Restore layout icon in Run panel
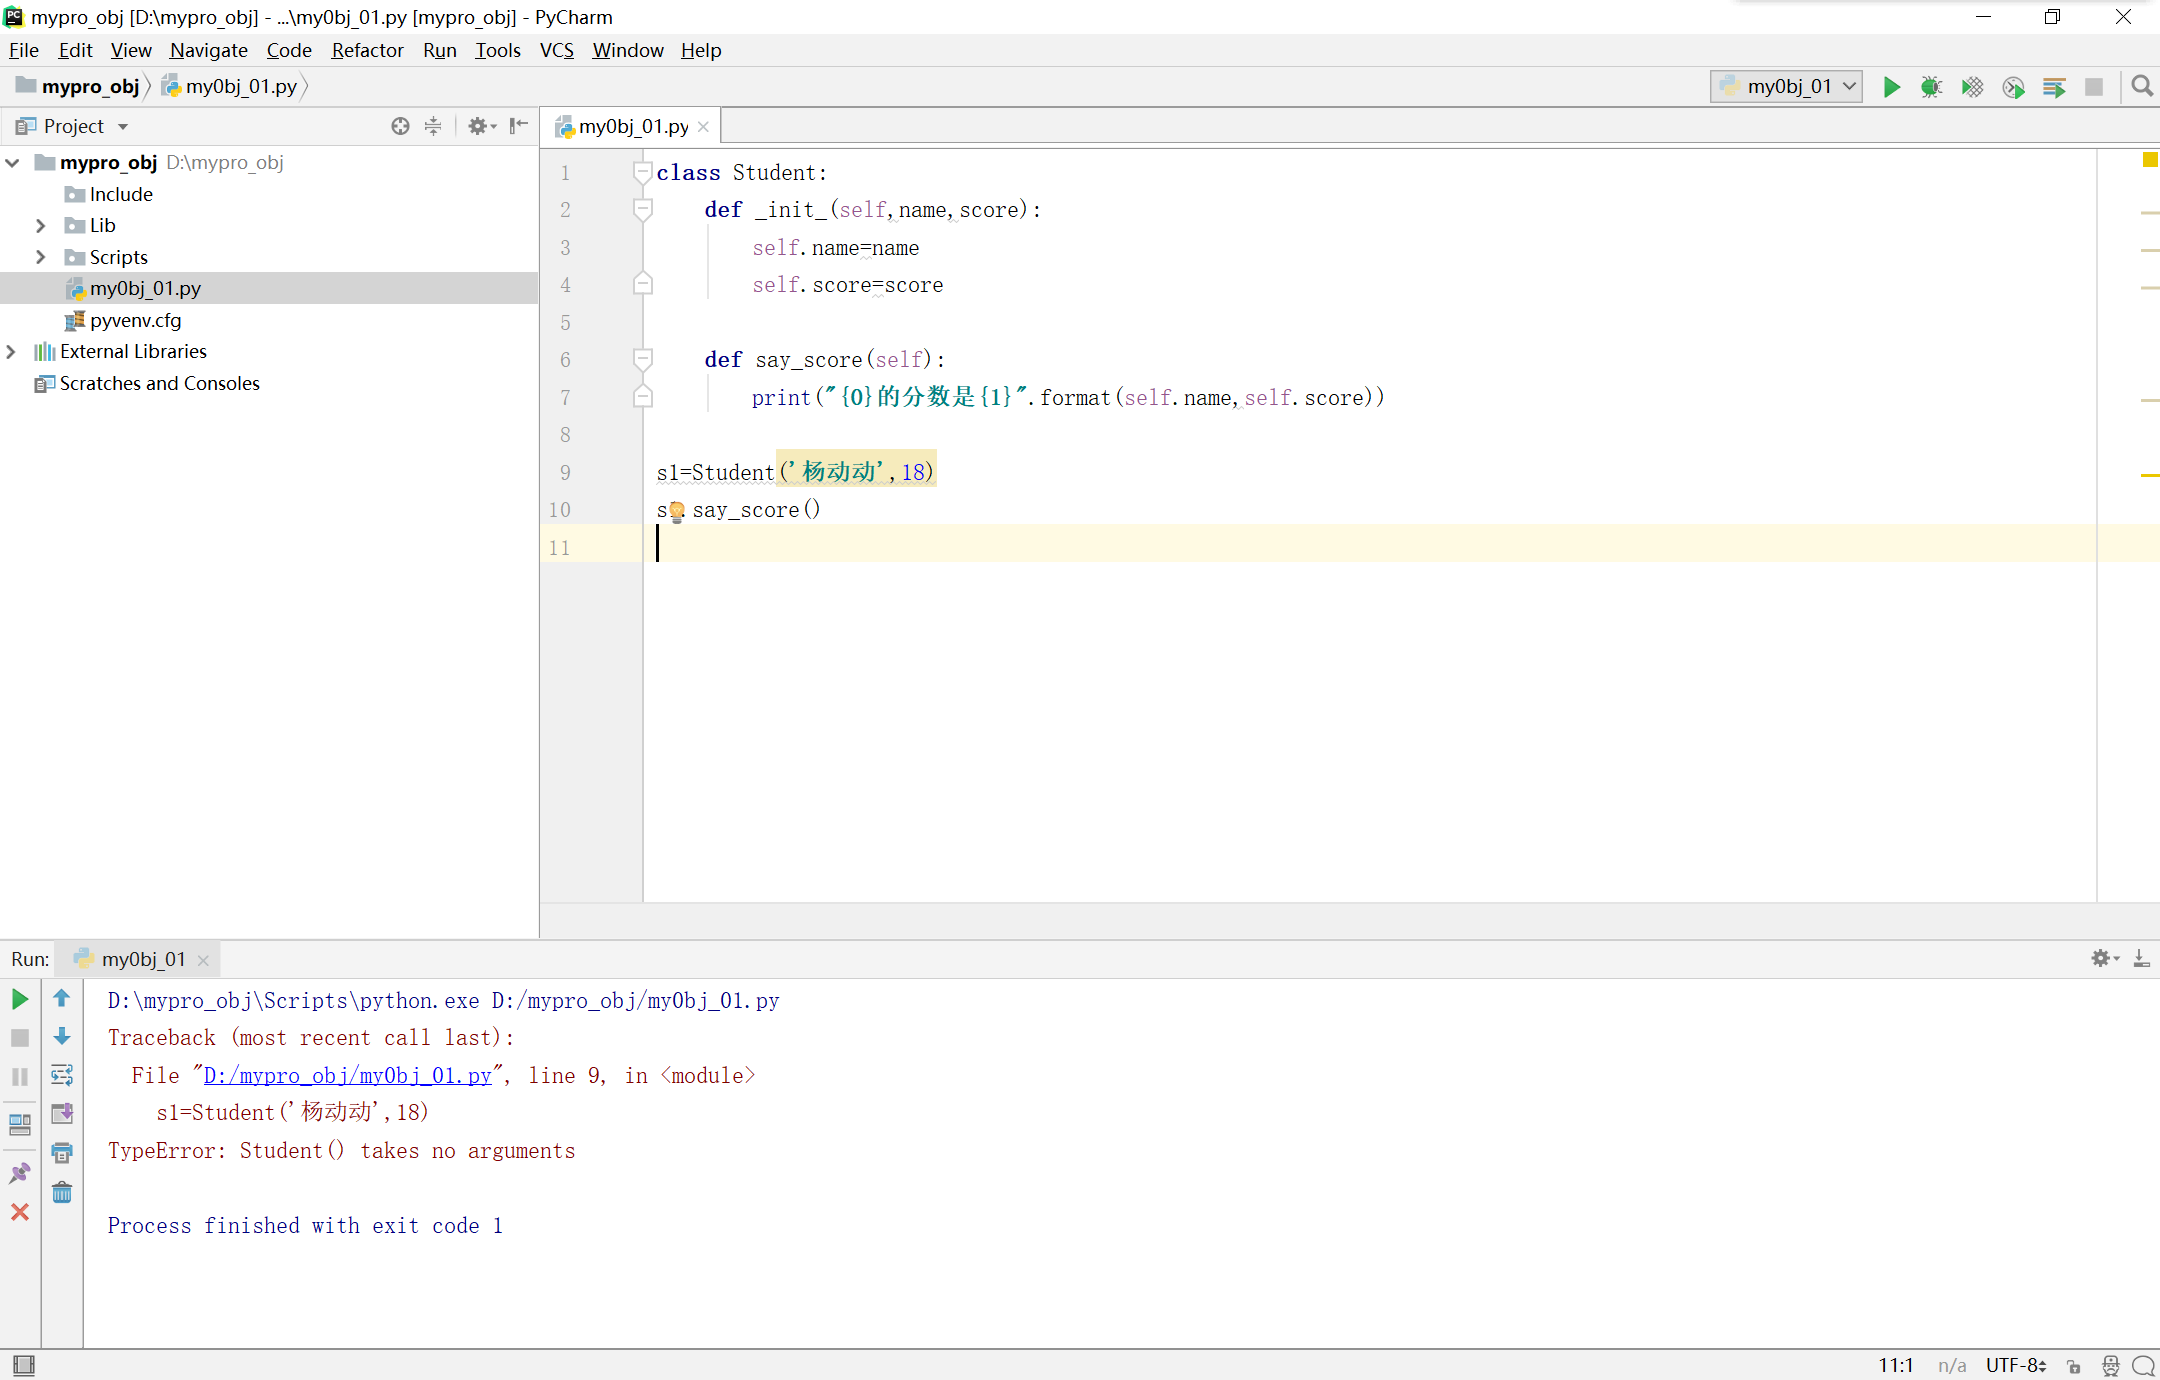This screenshot has height=1380, width=2160. [x=20, y=1125]
